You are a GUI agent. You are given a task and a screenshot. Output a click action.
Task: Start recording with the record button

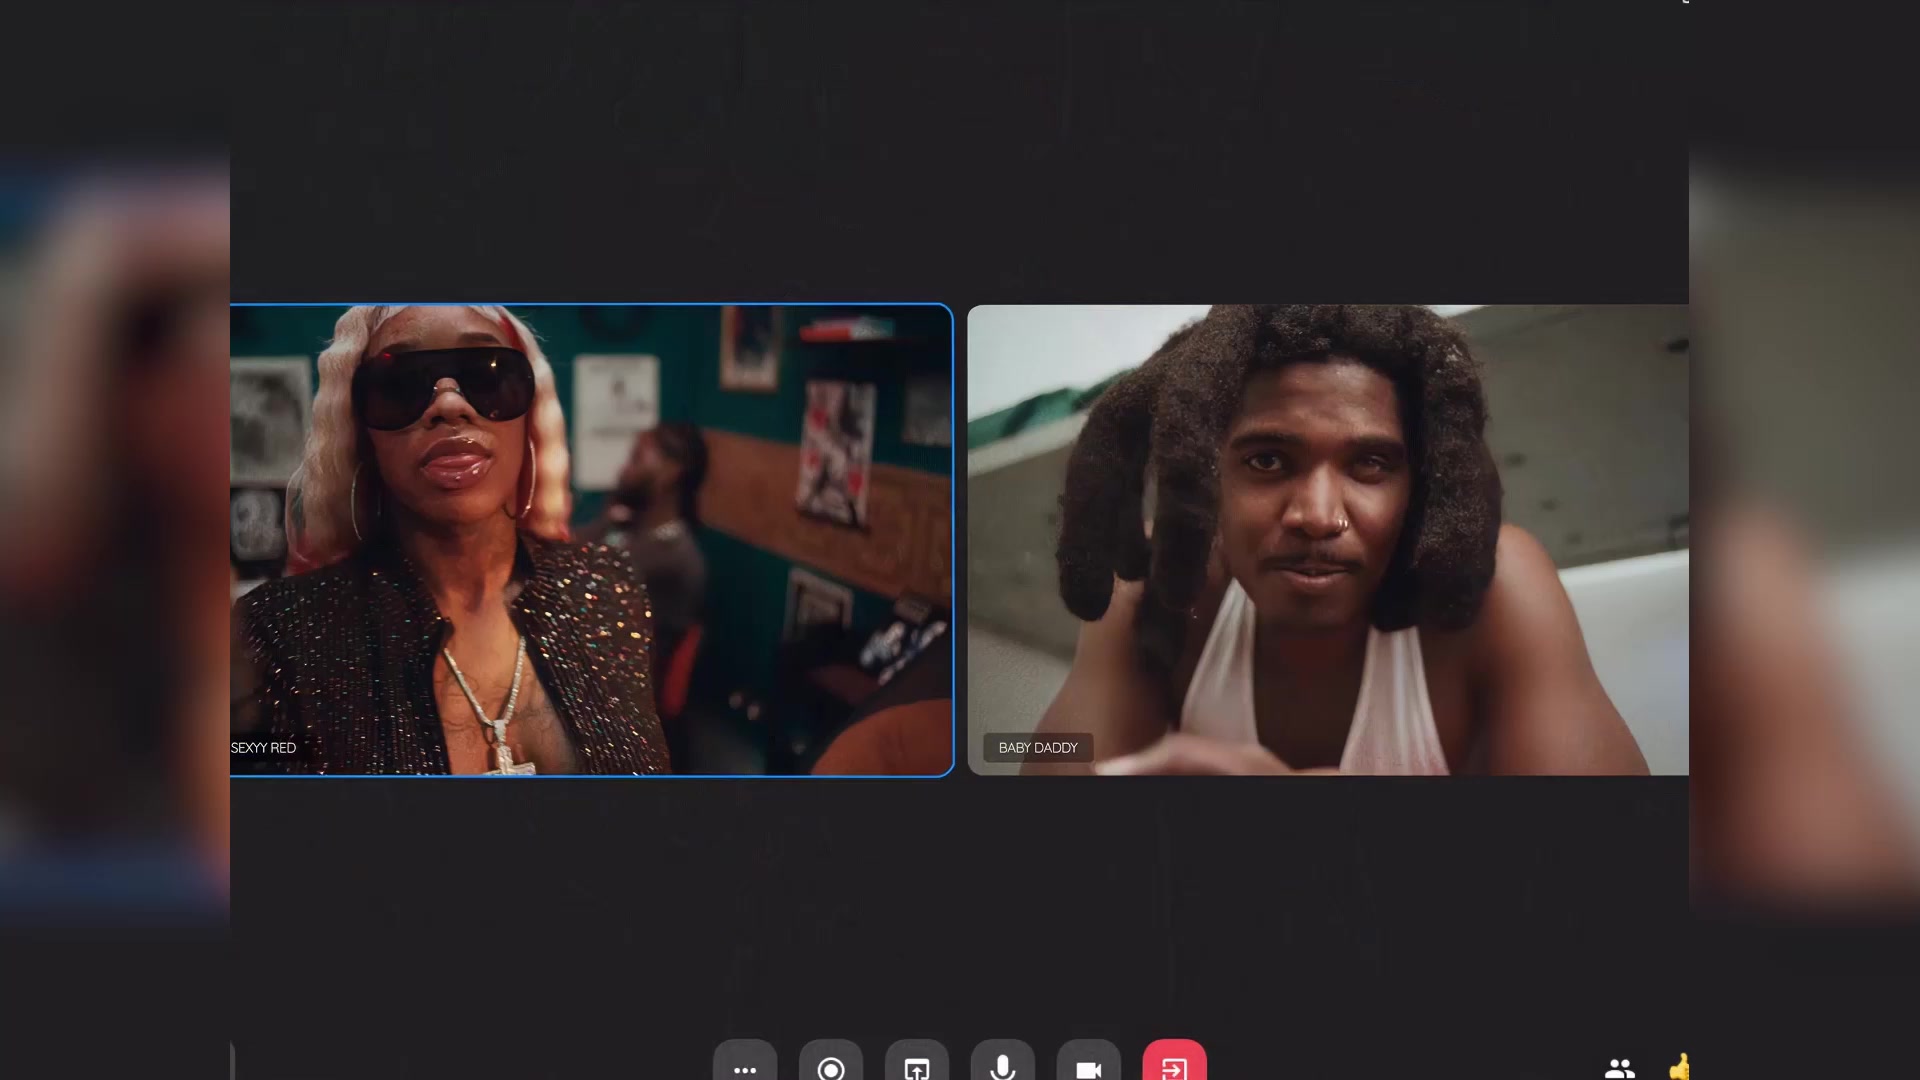[x=831, y=1062]
